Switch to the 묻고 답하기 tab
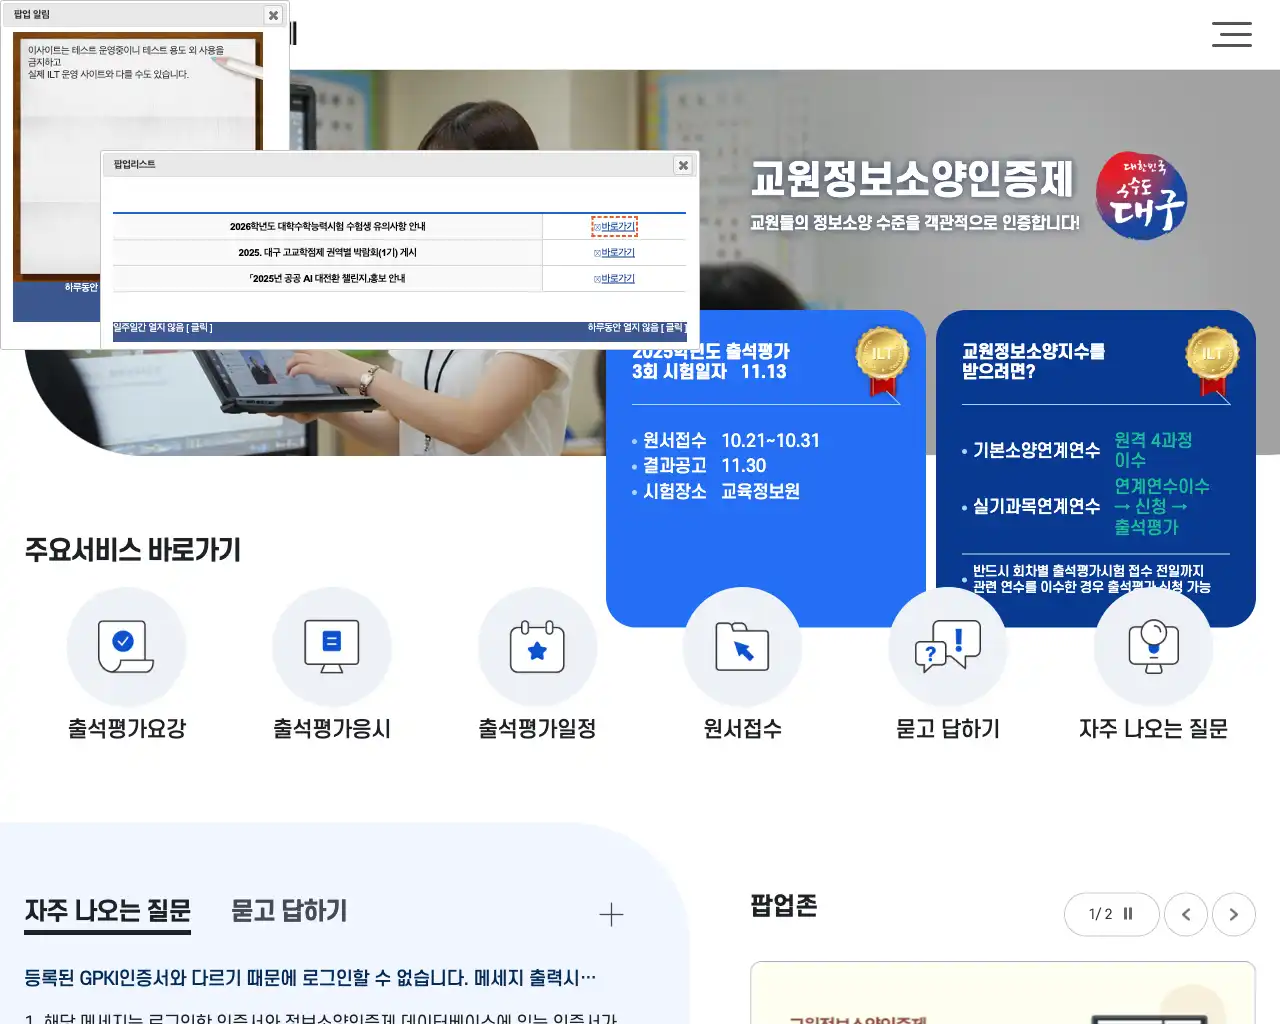Image resolution: width=1280 pixels, height=1024 pixels. click(287, 911)
